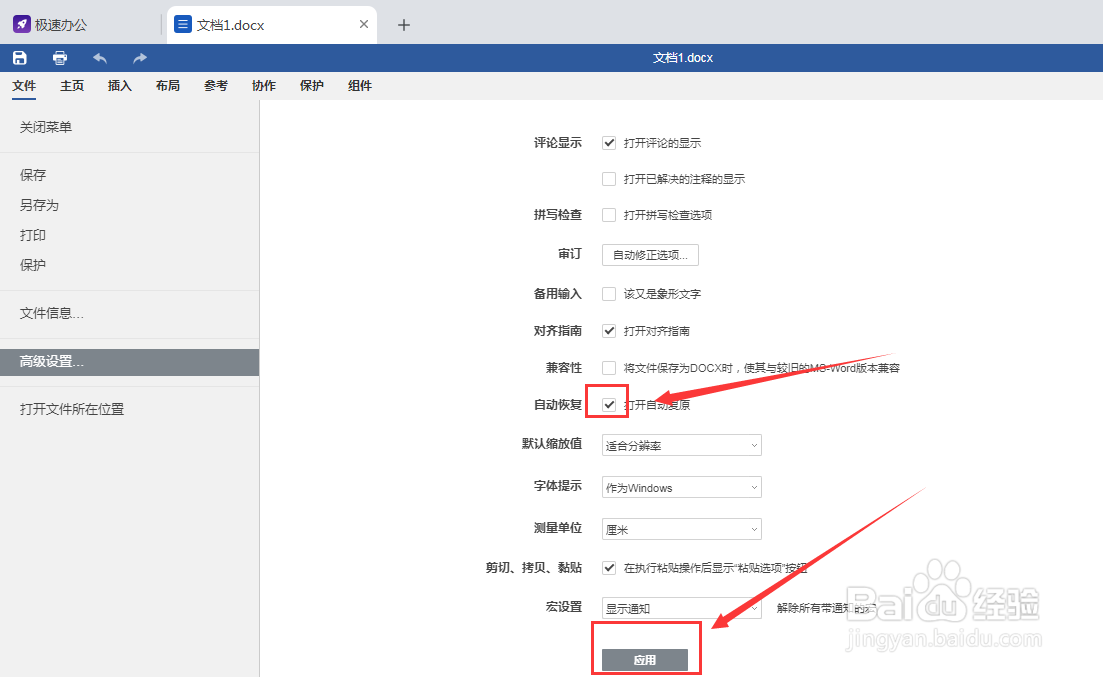This screenshot has width=1103, height=677.
Task: Open a new tab with the plus icon
Action: coord(403,24)
